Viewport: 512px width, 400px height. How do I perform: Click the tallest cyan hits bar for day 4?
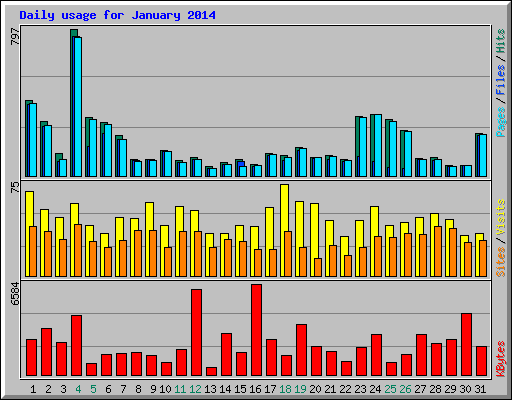pos(78,107)
